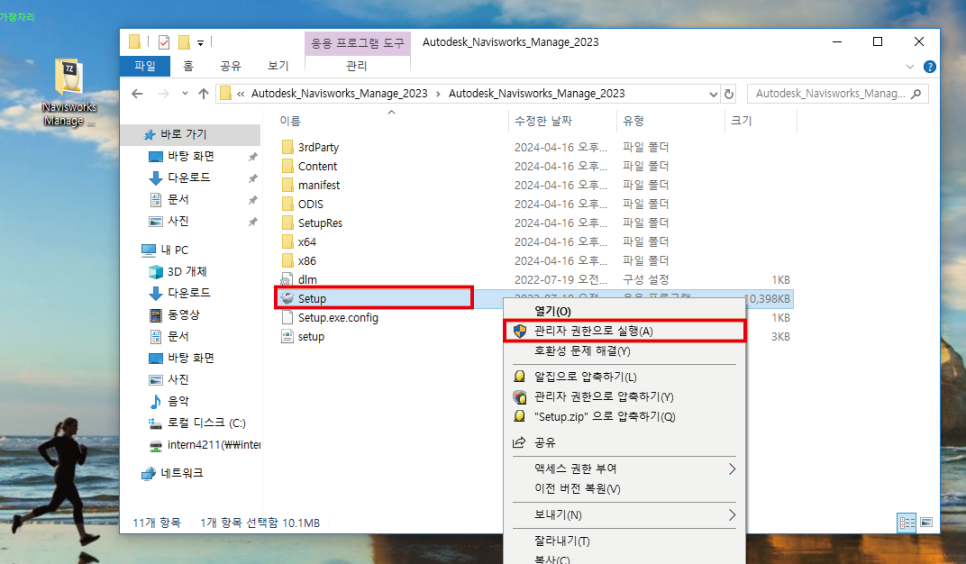This screenshot has height=564, width=966.
Task: Click parent Autodesk_Navisworks_Manage_2023 breadcrumb
Action: [x=339, y=94]
